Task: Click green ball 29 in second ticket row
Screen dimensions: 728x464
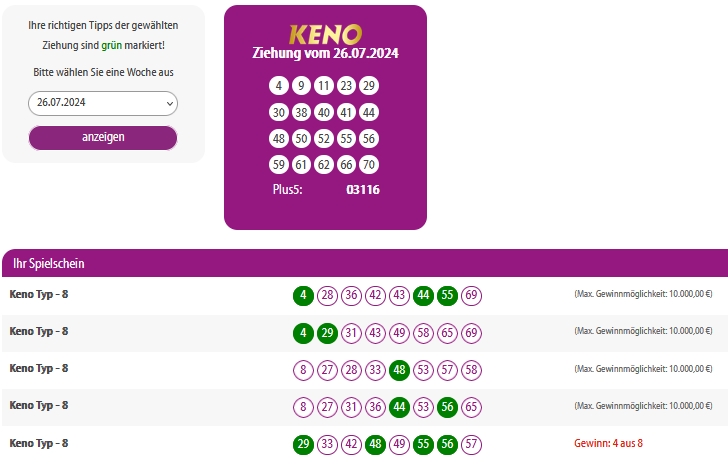Action: click(327, 332)
